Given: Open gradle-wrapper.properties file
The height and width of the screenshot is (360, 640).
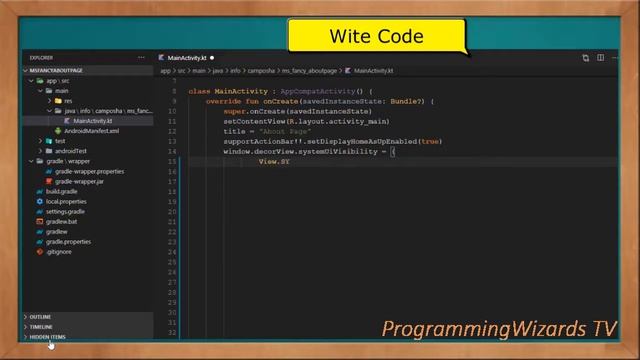Looking at the screenshot, I should pyautogui.click(x=89, y=171).
